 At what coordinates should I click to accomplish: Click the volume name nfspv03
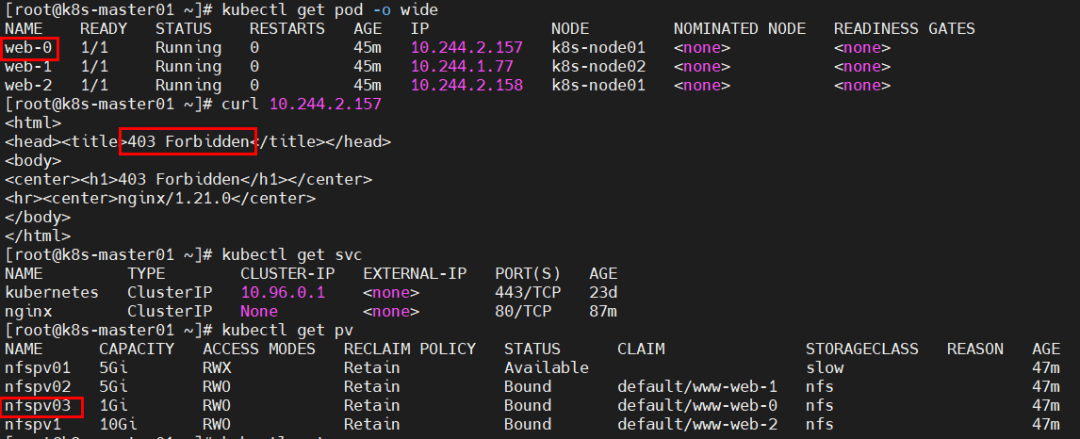[37, 405]
